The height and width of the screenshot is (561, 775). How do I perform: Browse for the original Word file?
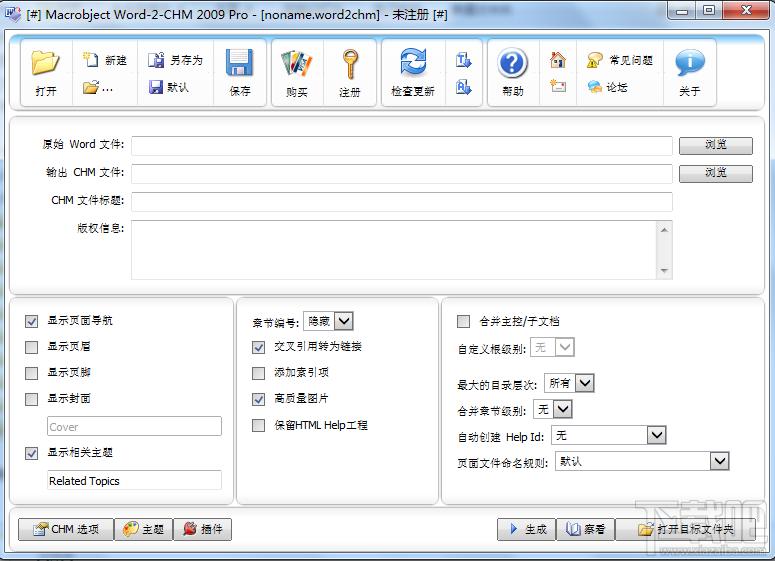pos(716,145)
